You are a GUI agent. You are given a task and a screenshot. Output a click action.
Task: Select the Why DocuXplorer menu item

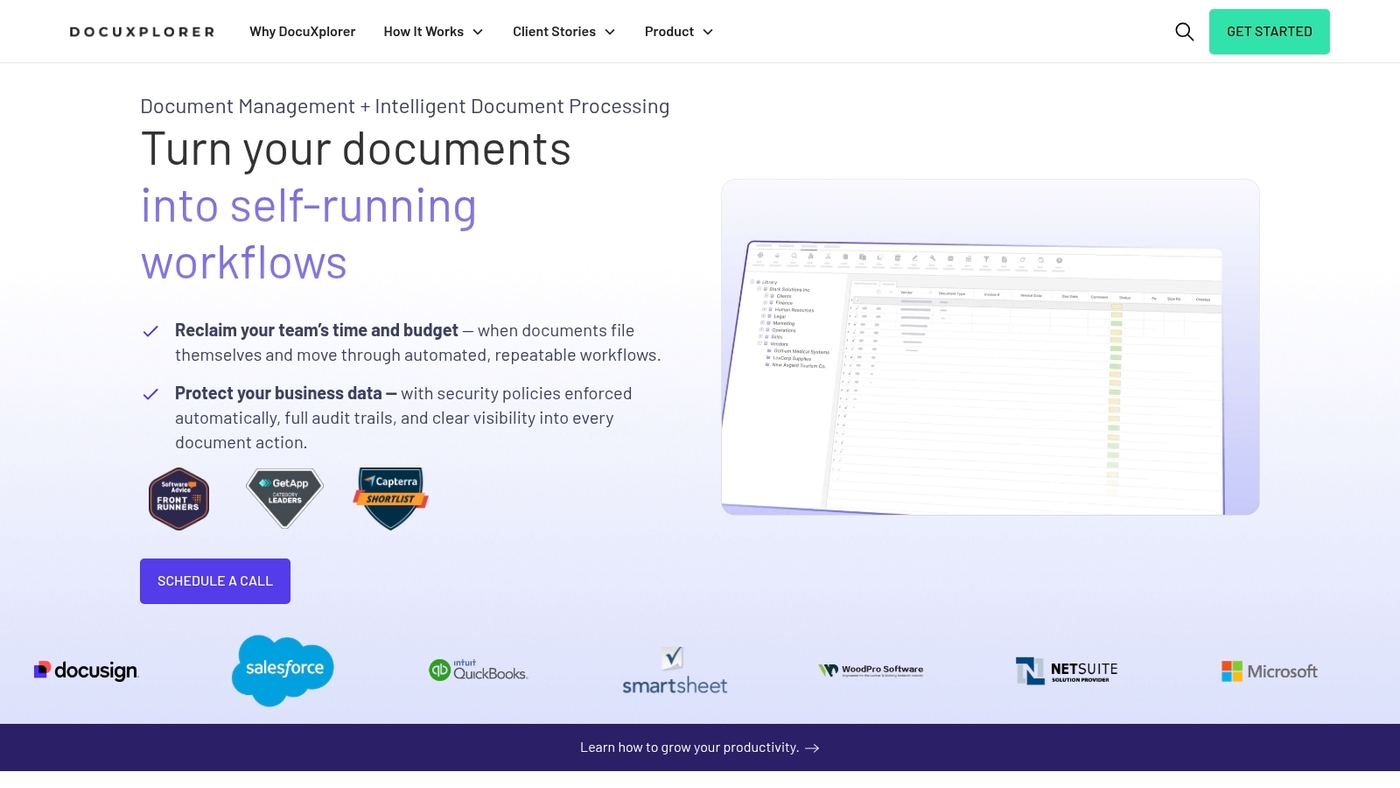pos(302,31)
